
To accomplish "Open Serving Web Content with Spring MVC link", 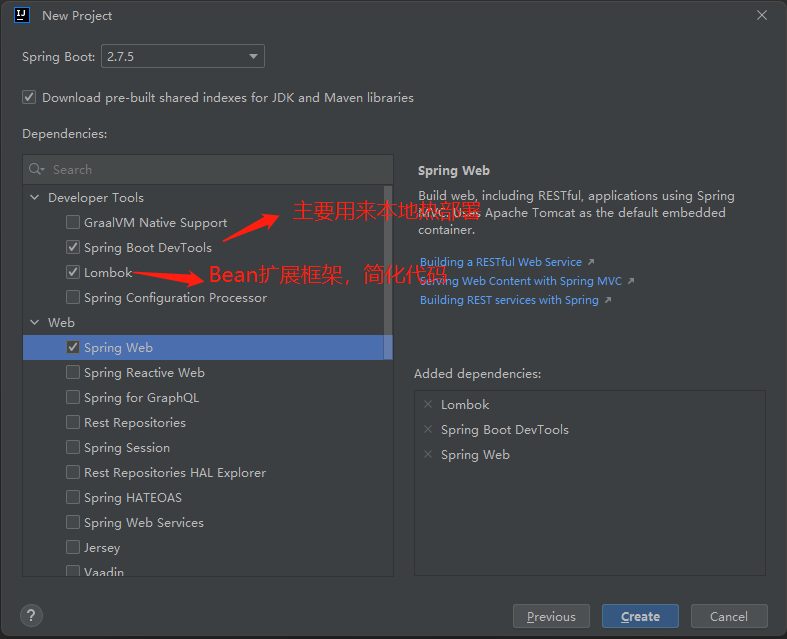I will click(520, 281).
